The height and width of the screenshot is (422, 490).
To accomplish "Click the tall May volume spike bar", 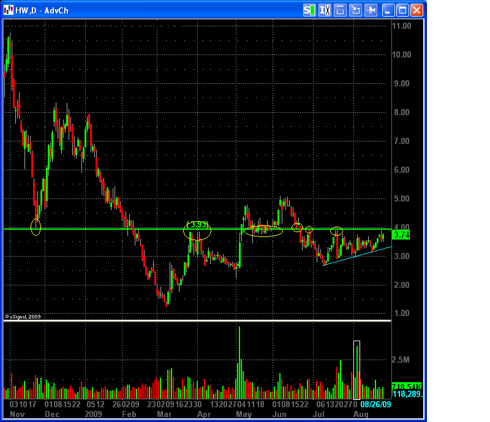I will click(x=239, y=363).
